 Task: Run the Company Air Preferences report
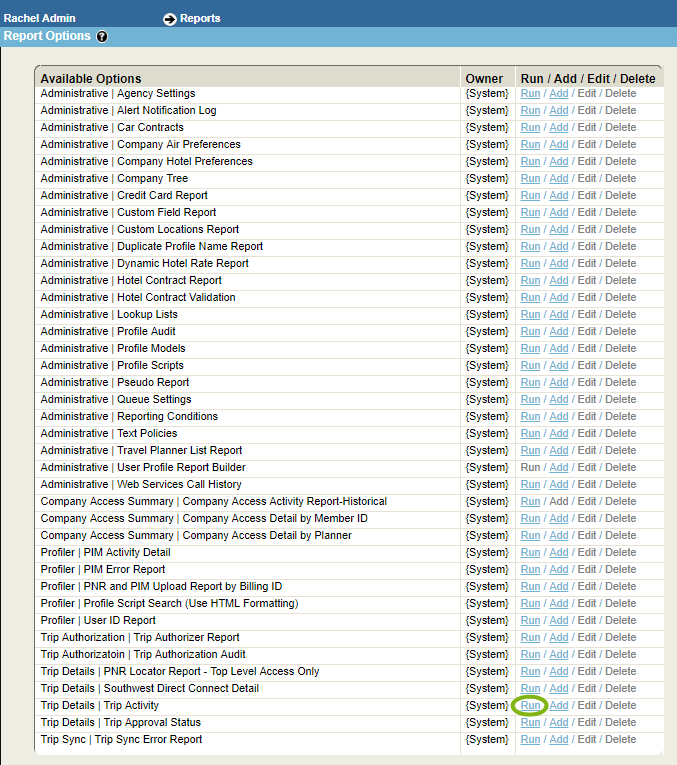click(x=530, y=144)
